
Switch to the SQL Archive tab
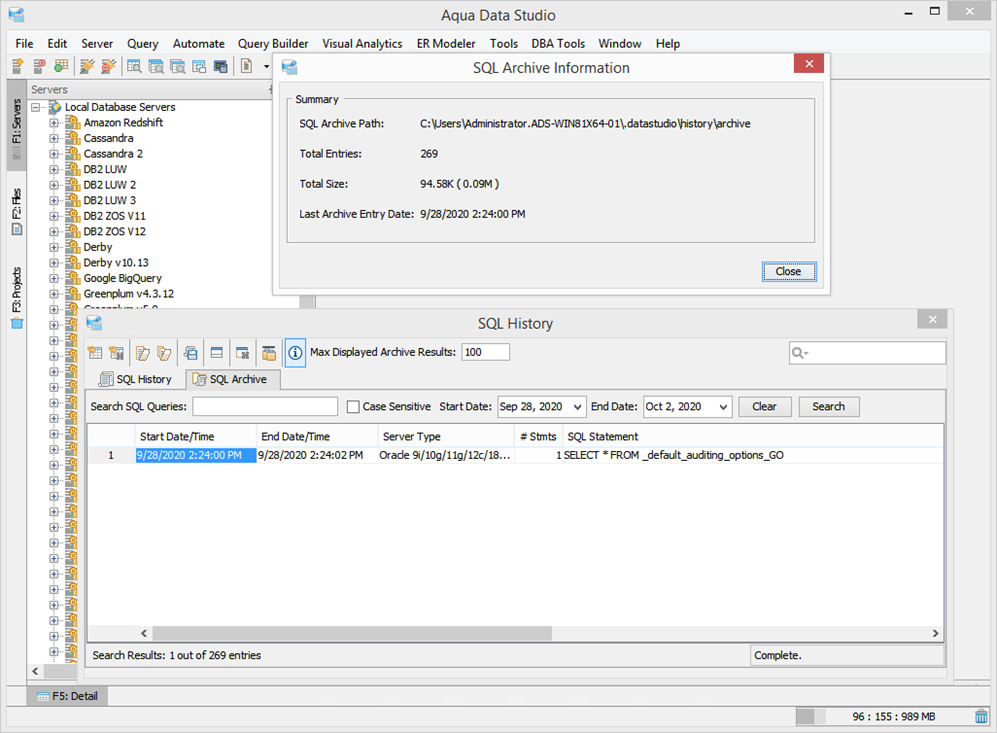tap(232, 380)
